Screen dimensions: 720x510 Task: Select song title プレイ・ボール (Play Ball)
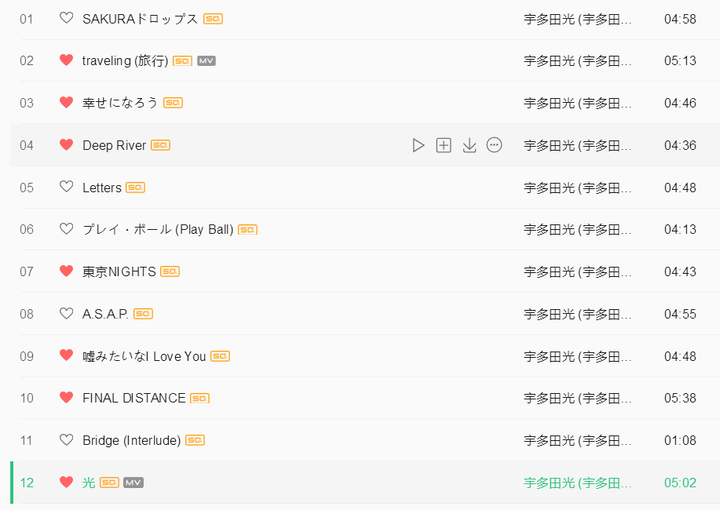(x=158, y=230)
